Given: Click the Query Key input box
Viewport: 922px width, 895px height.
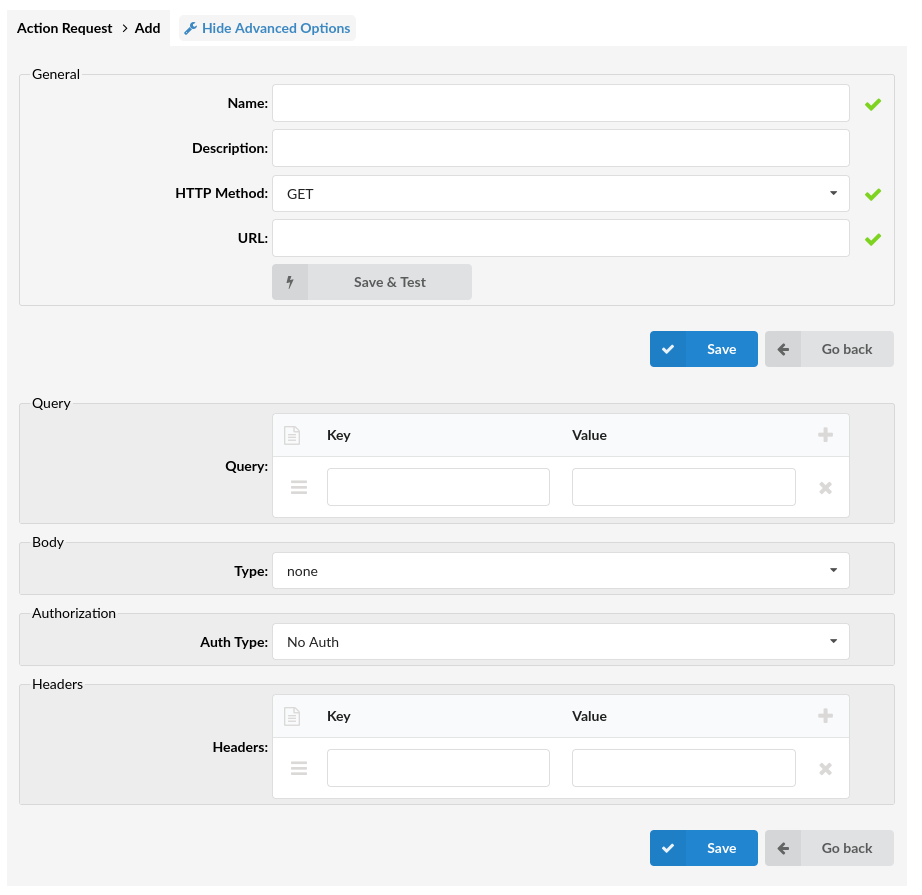Looking at the screenshot, I should tap(438, 487).
